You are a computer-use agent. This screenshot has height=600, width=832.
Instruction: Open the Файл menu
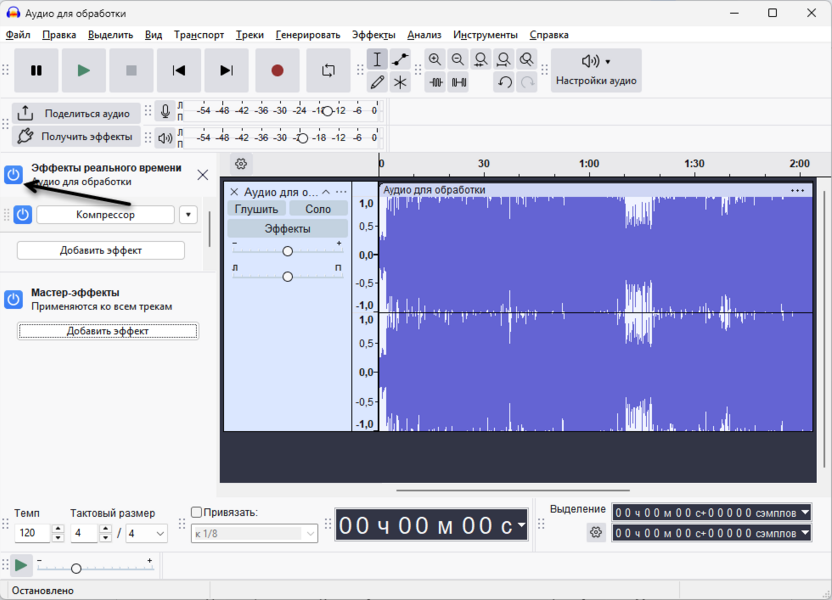click(x=18, y=35)
